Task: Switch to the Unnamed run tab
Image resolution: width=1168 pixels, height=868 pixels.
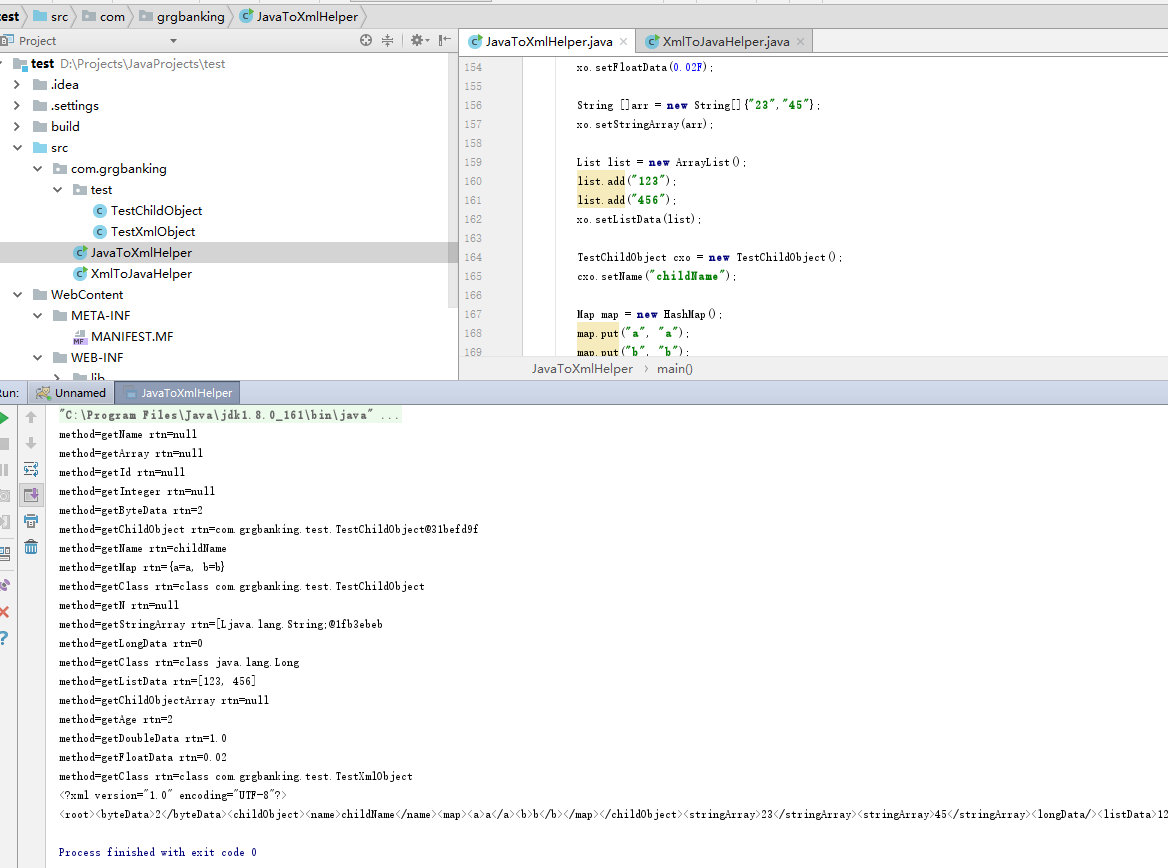Action: pos(72,393)
